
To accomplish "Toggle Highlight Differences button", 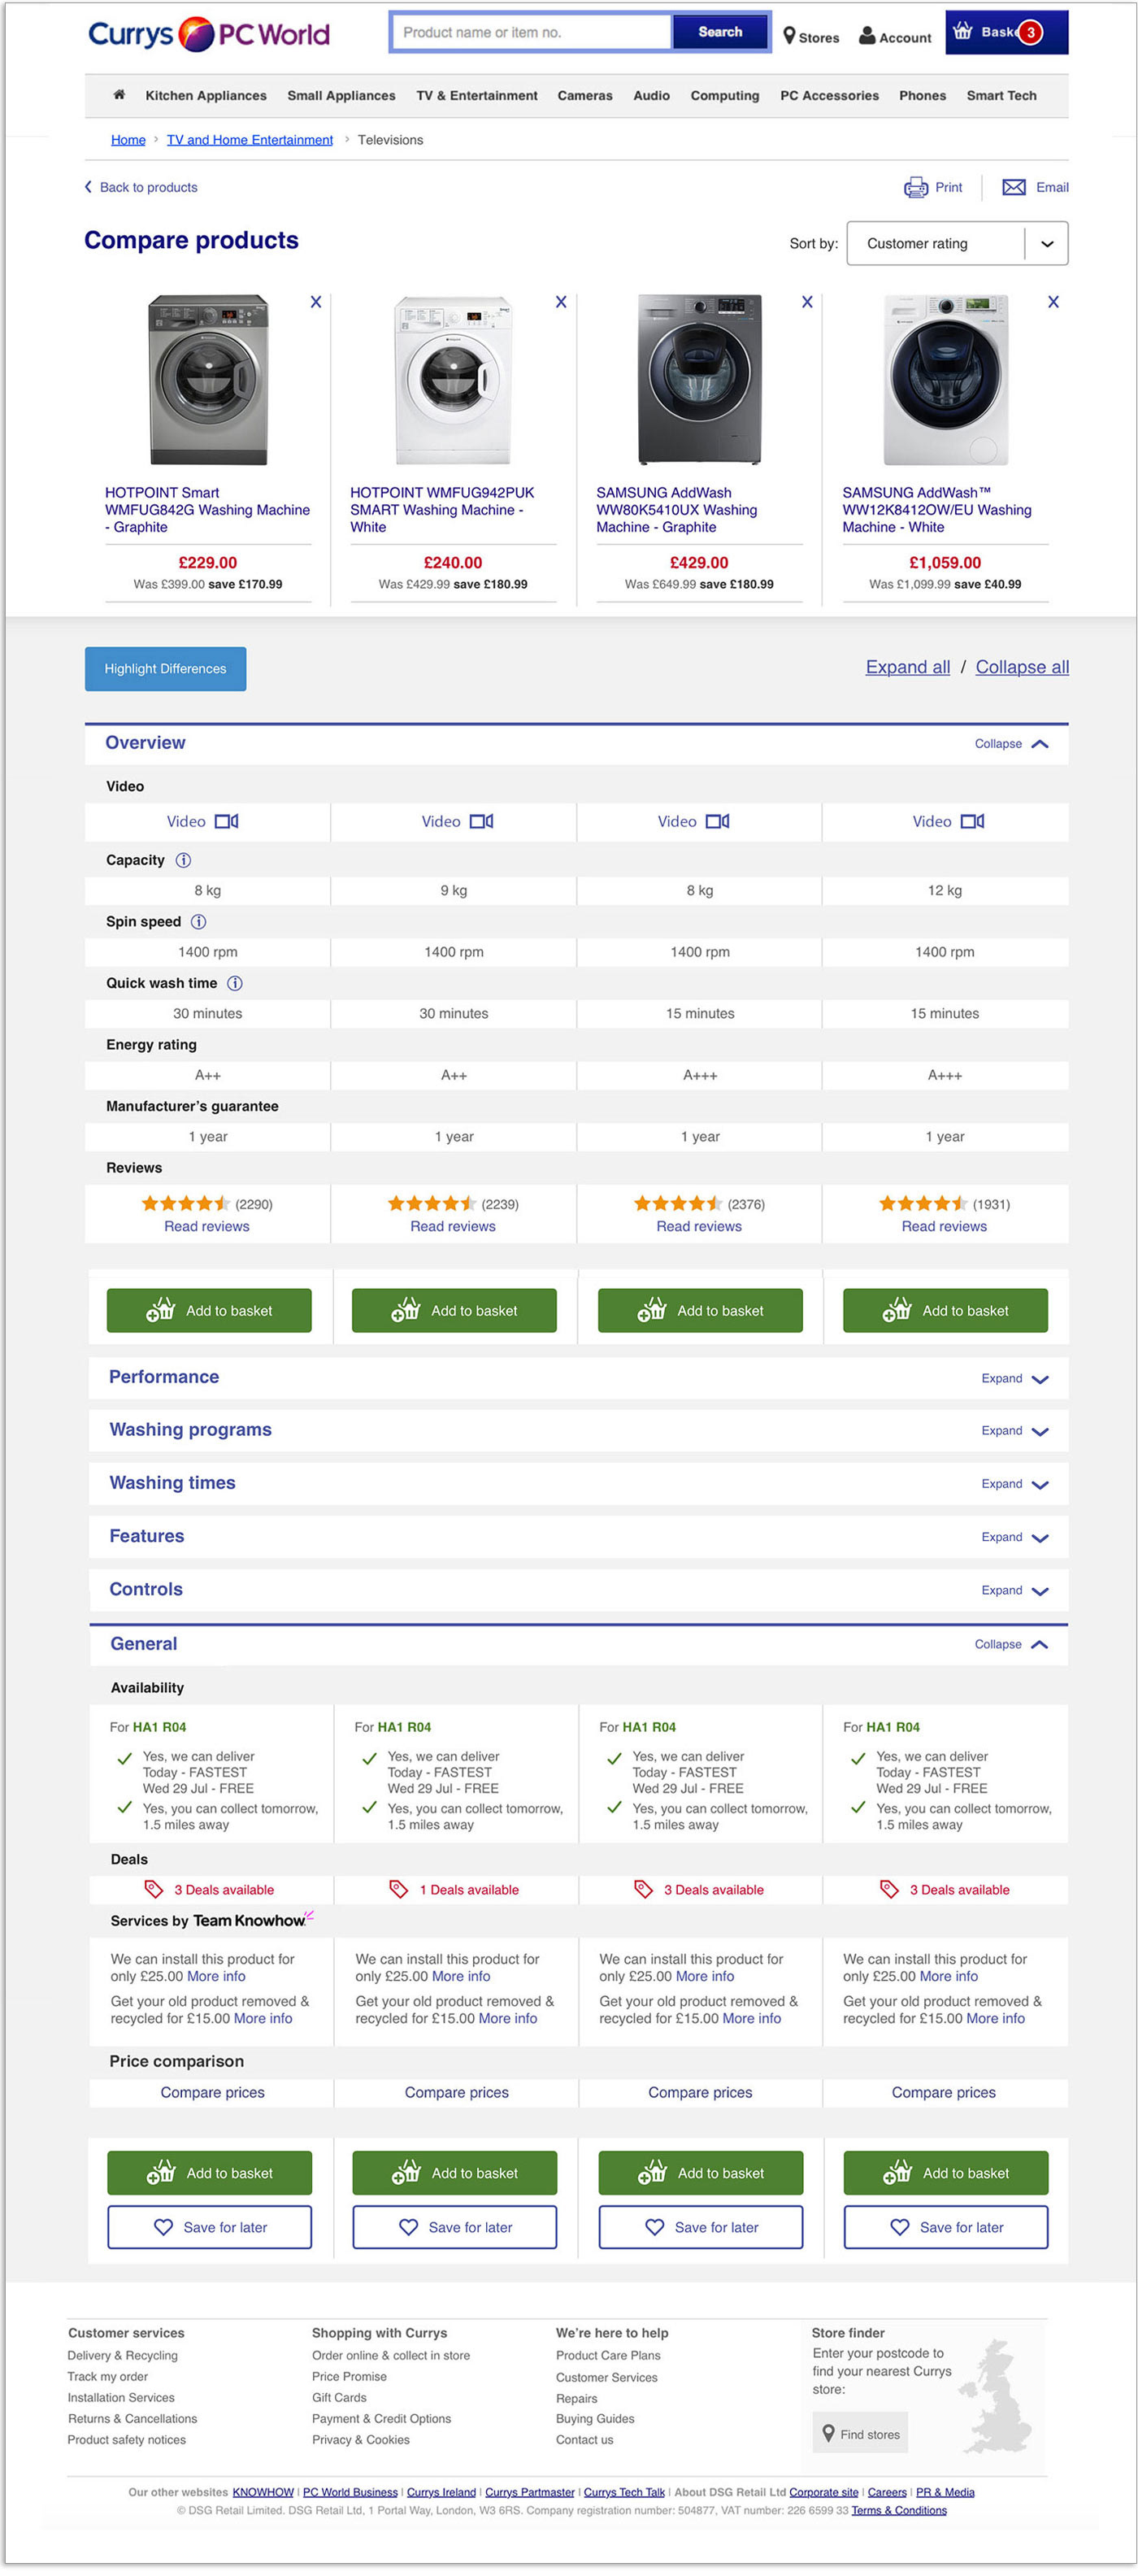I will click(165, 668).
